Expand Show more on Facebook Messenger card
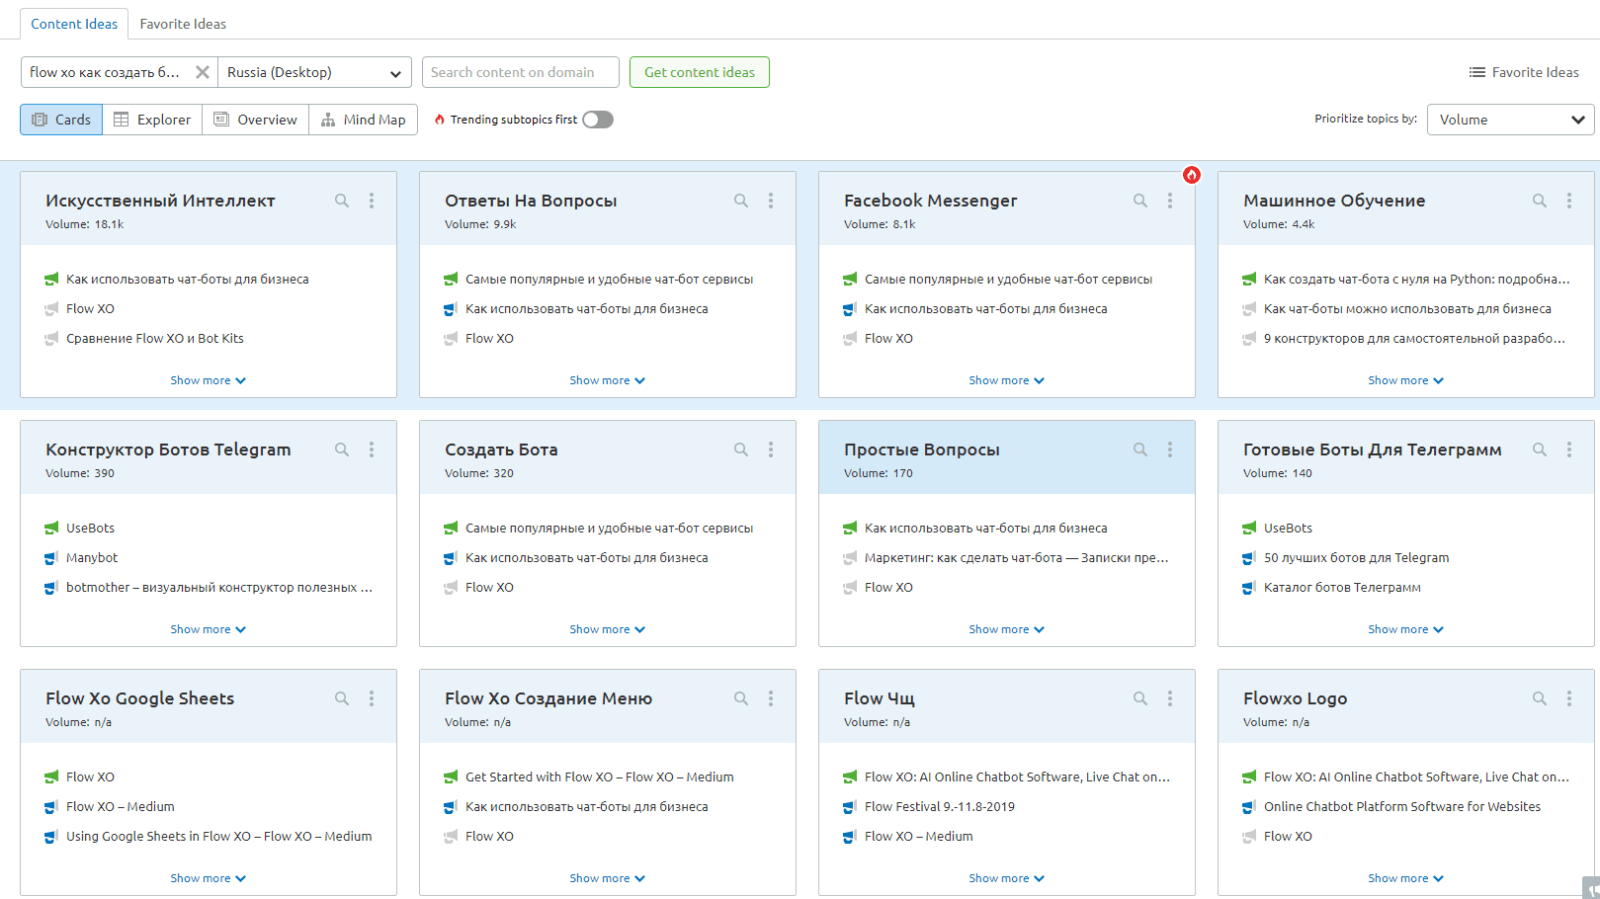 pyautogui.click(x=1006, y=381)
